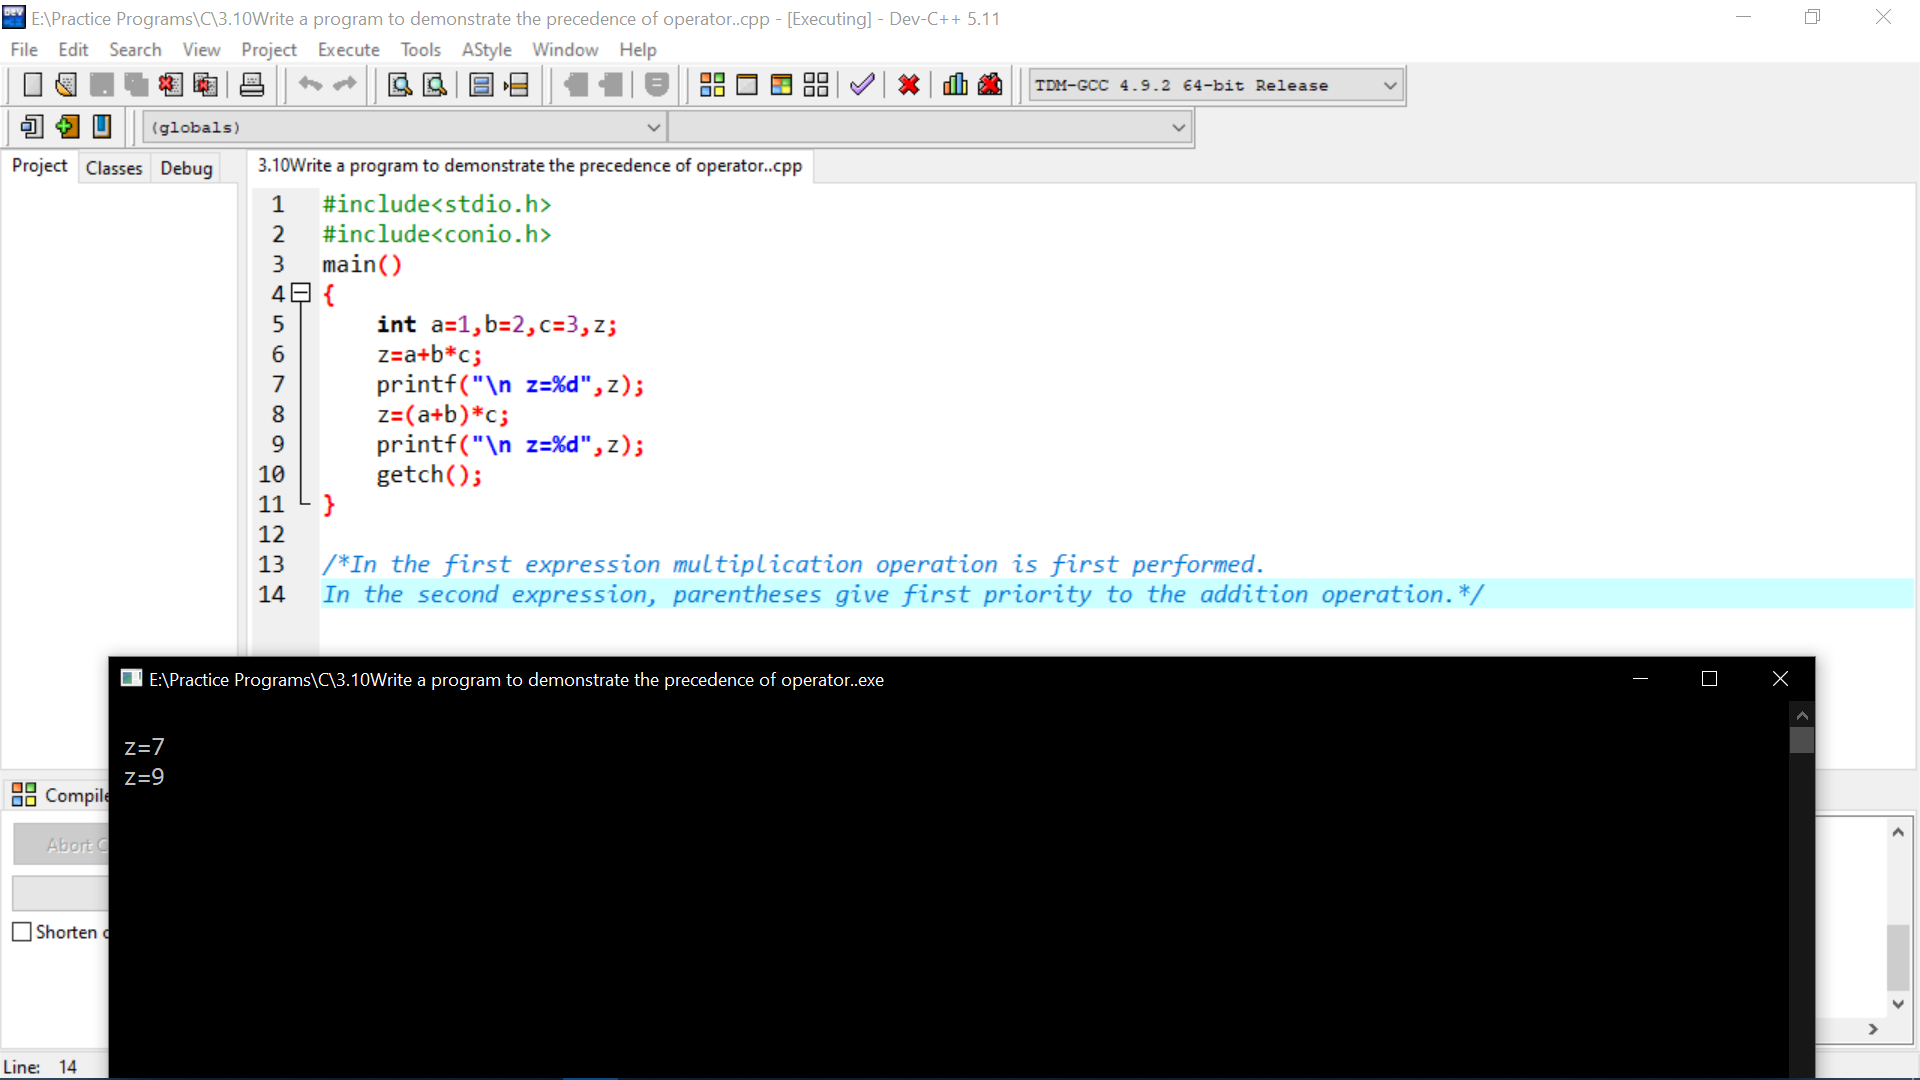
Task: Click the greyed Unindent toolbar icon
Action: pyautogui.click(x=575, y=85)
